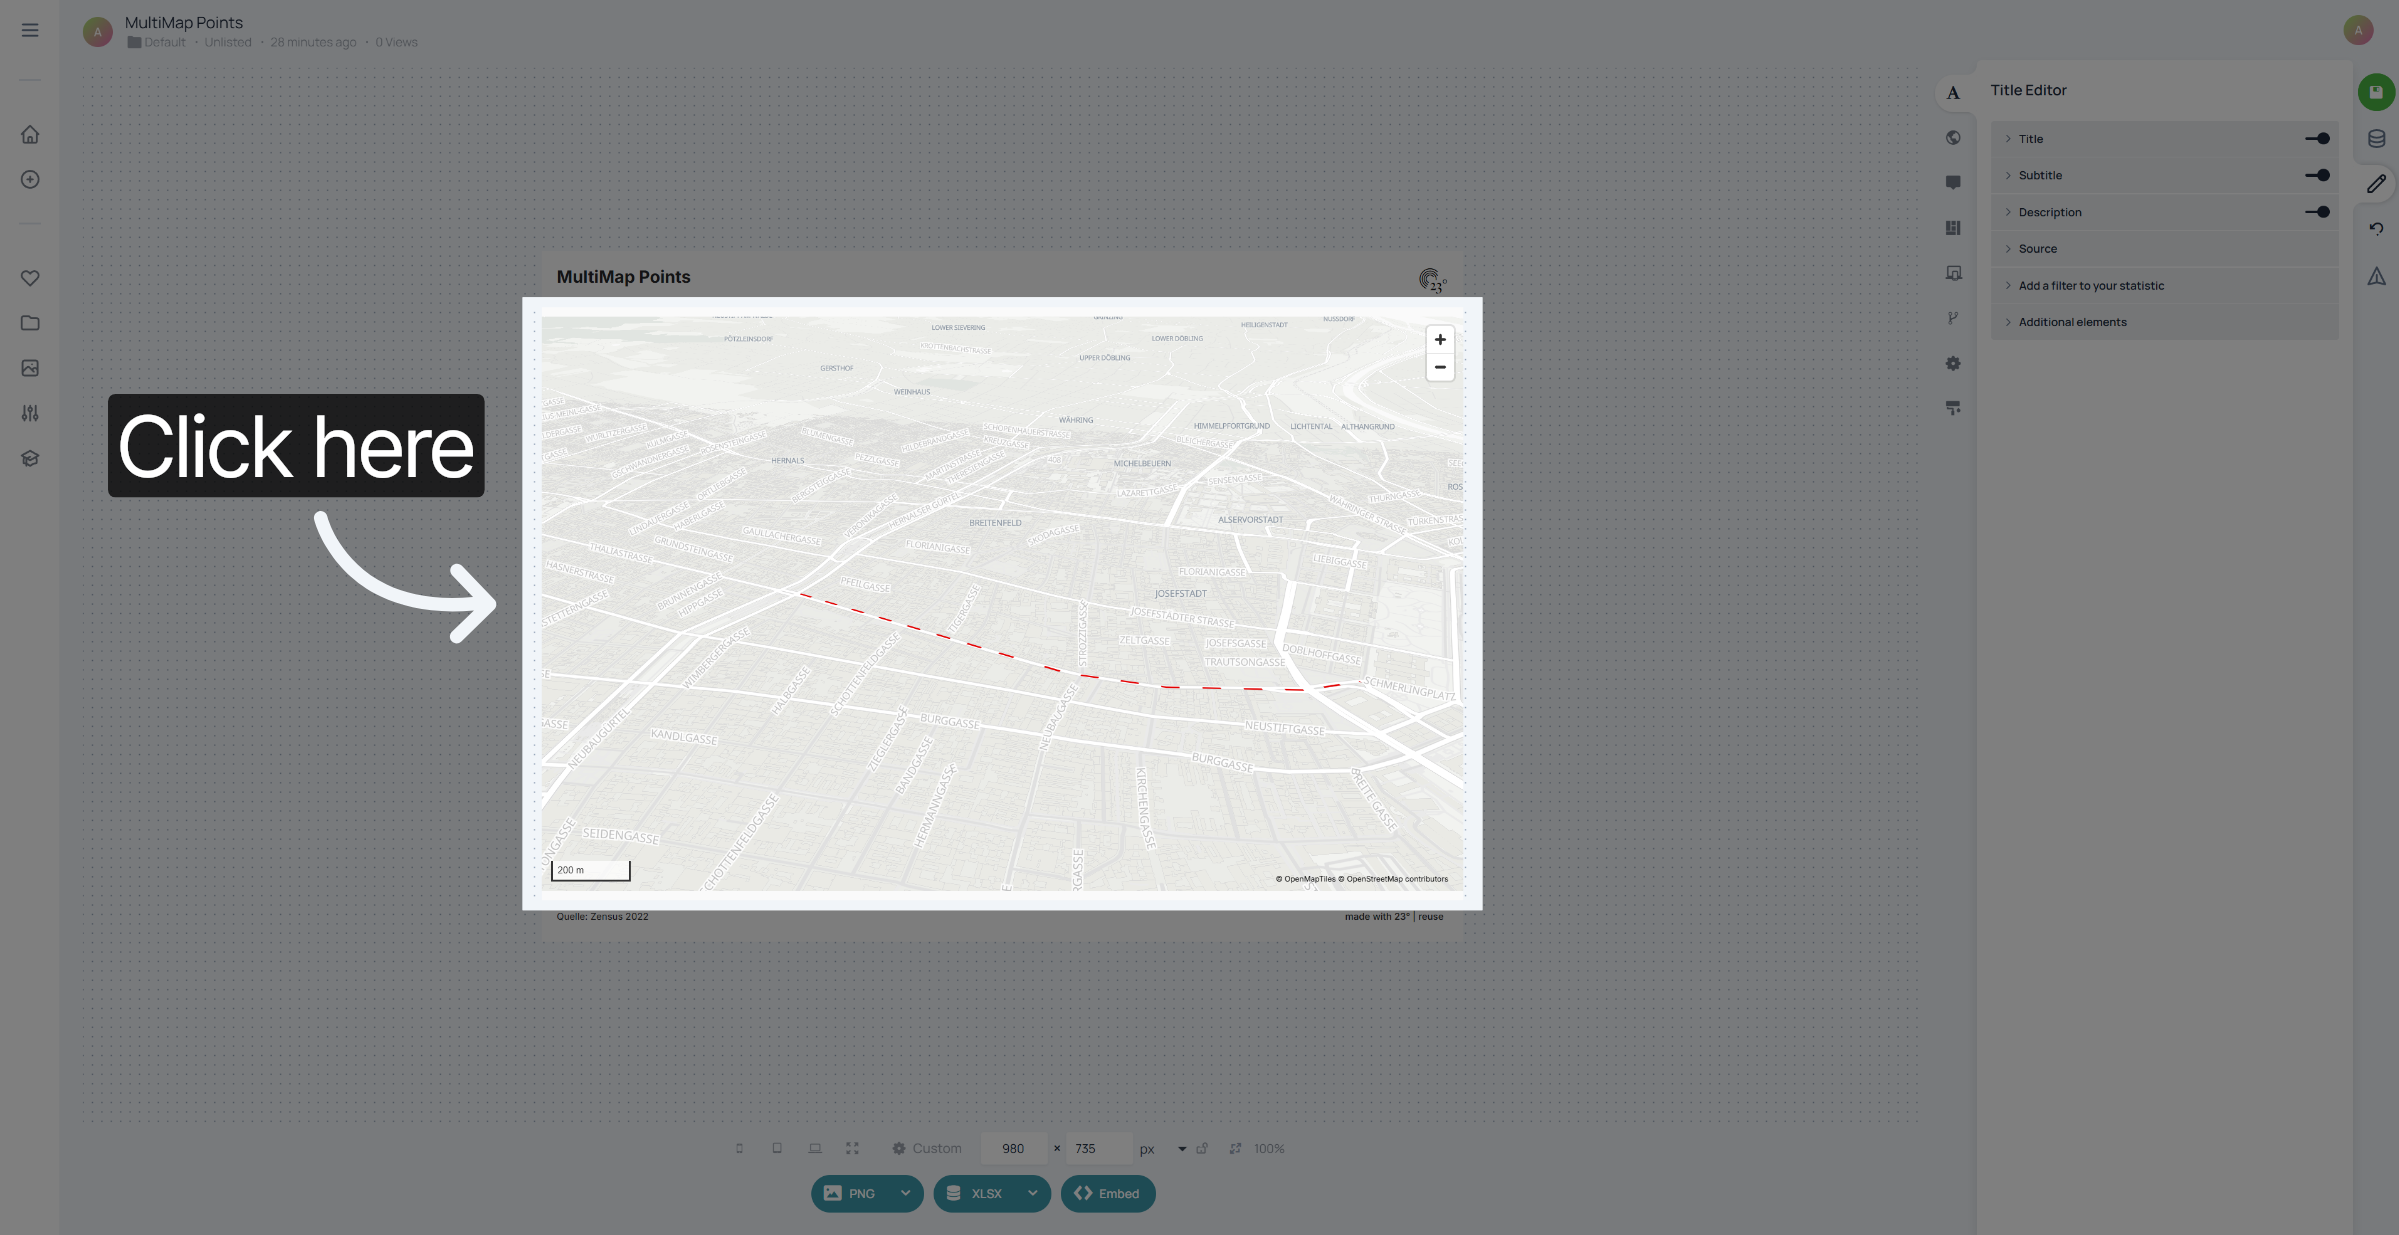
Task: Select the Title Editor 'A' tab icon
Action: [1953, 93]
